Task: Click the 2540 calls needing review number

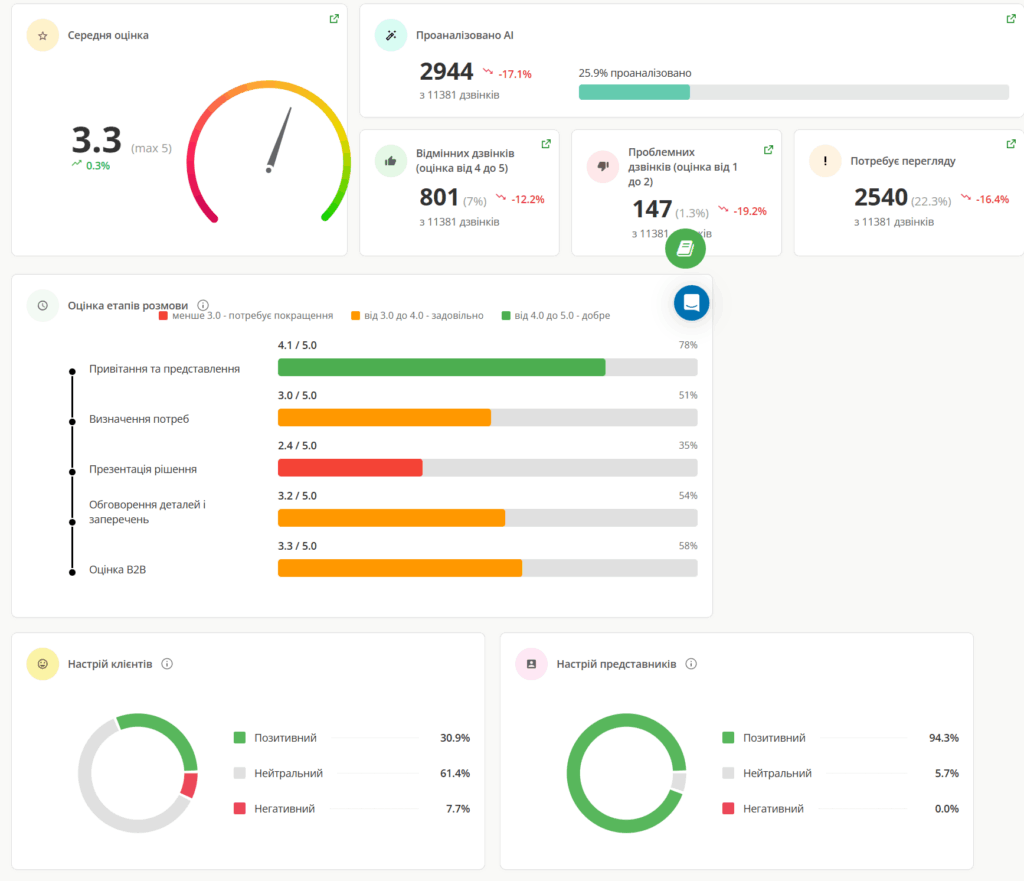Action: click(x=880, y=197)
